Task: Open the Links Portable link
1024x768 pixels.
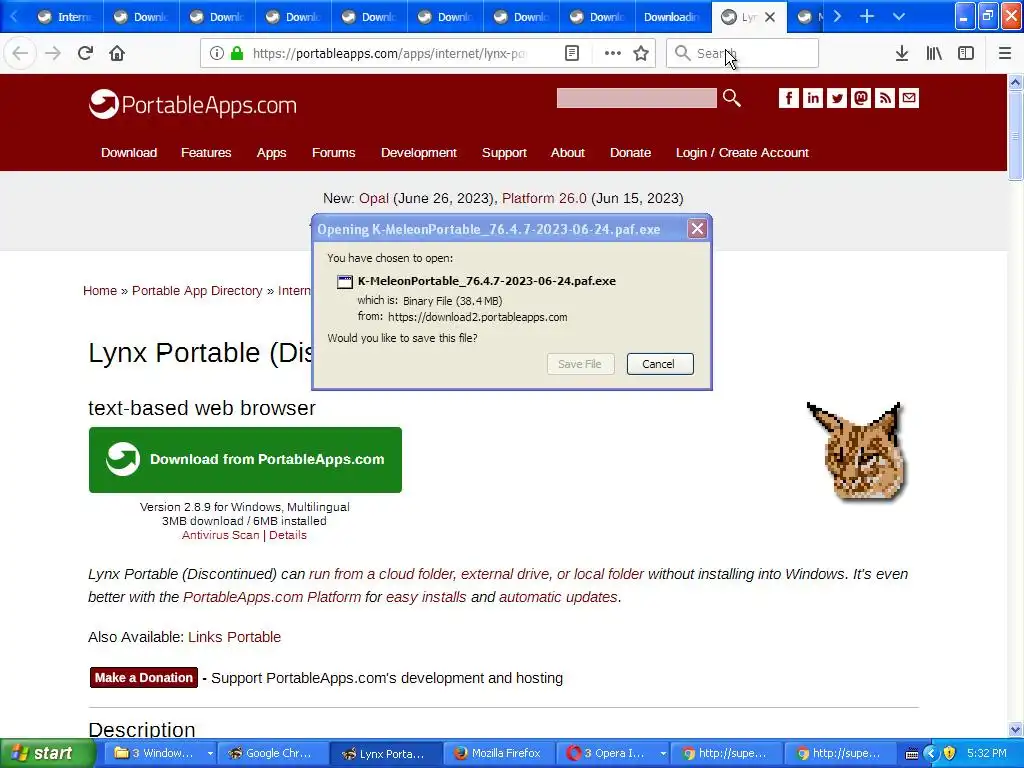Action: click(x=234, y=637)
